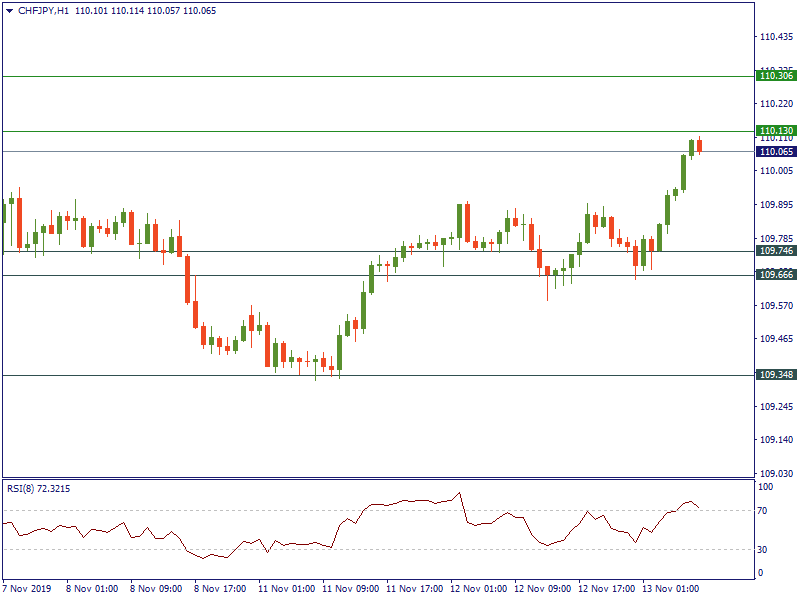This screenshot has height=600, width=800.
Task: Select the 109.746 level price label
Action: pos(777,251)
